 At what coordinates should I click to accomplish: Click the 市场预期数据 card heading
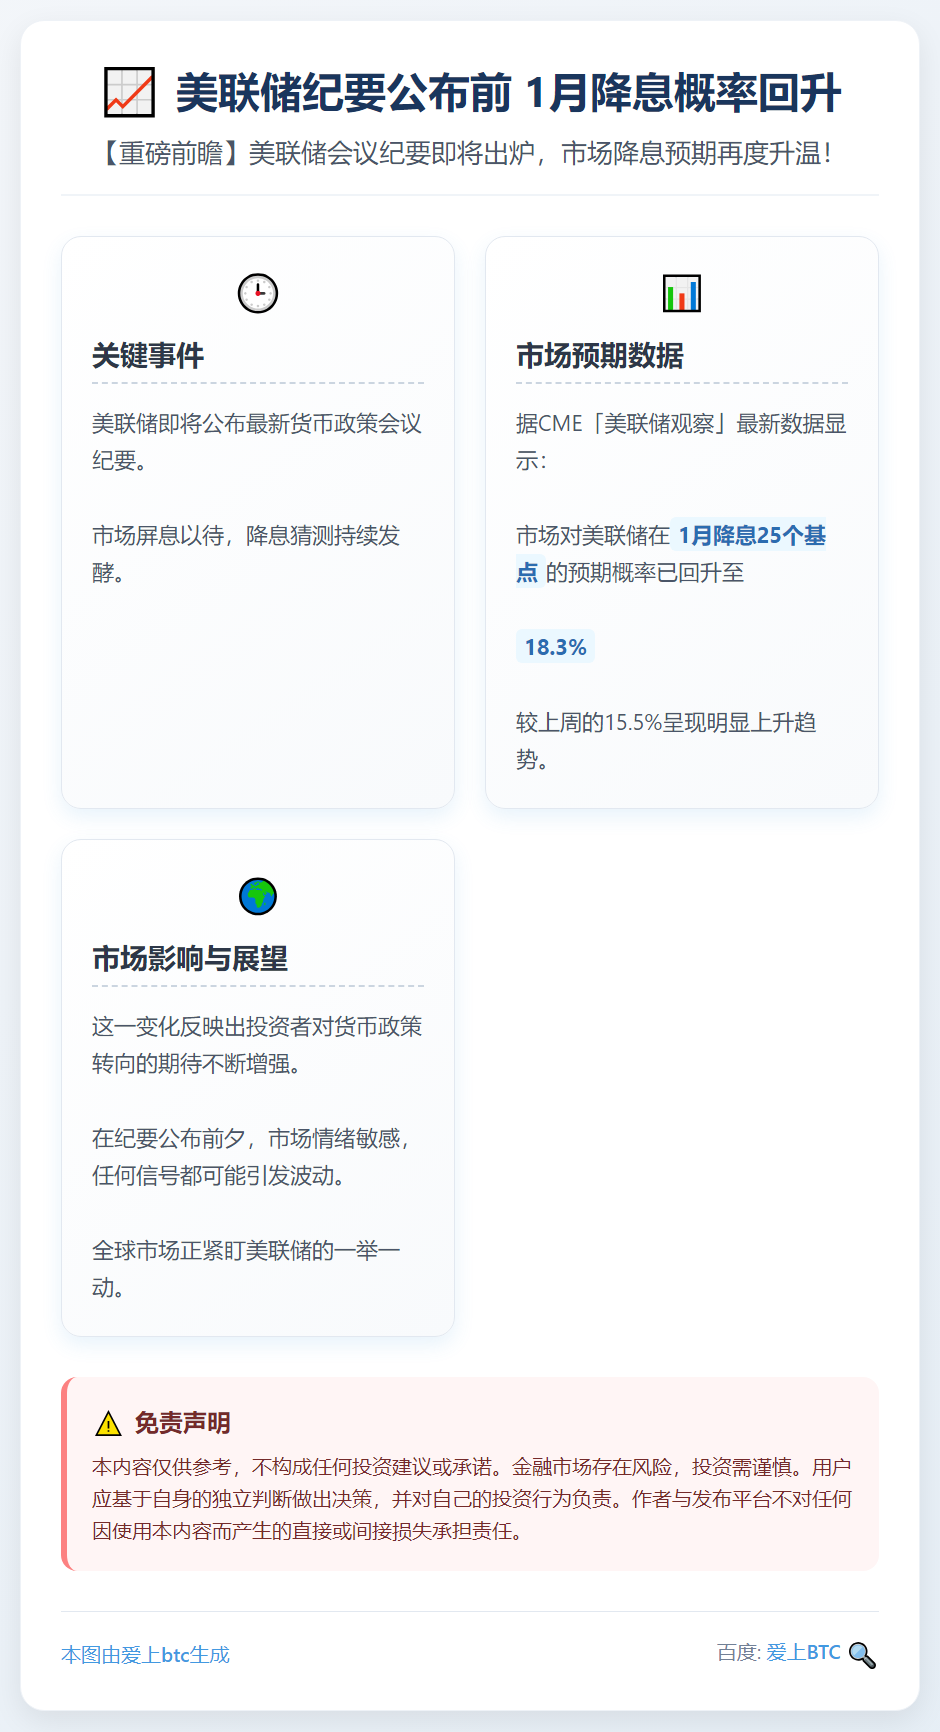click(600, 356)
